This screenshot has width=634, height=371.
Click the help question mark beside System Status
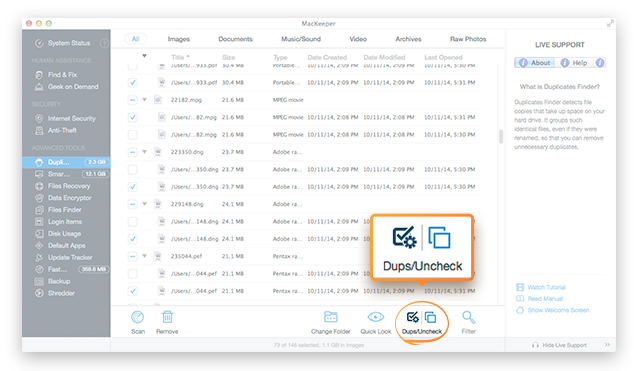click(104, 43)
